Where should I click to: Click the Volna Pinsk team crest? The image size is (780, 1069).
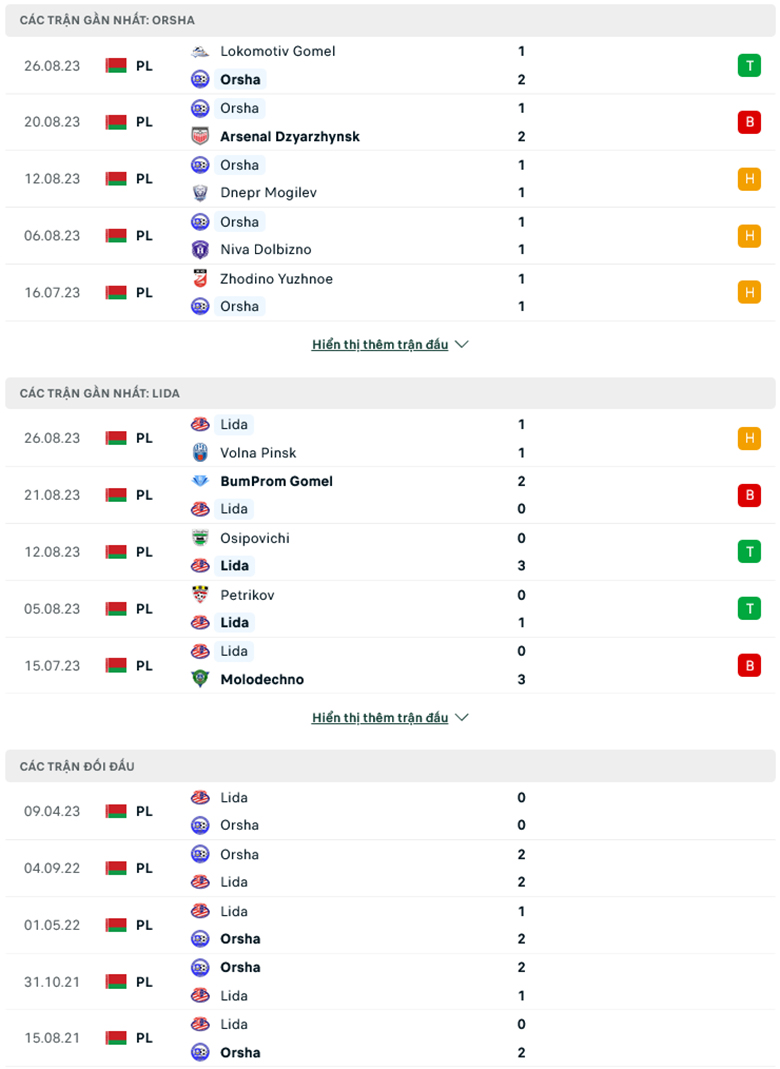pyautogui.click(x=200, y=453)
